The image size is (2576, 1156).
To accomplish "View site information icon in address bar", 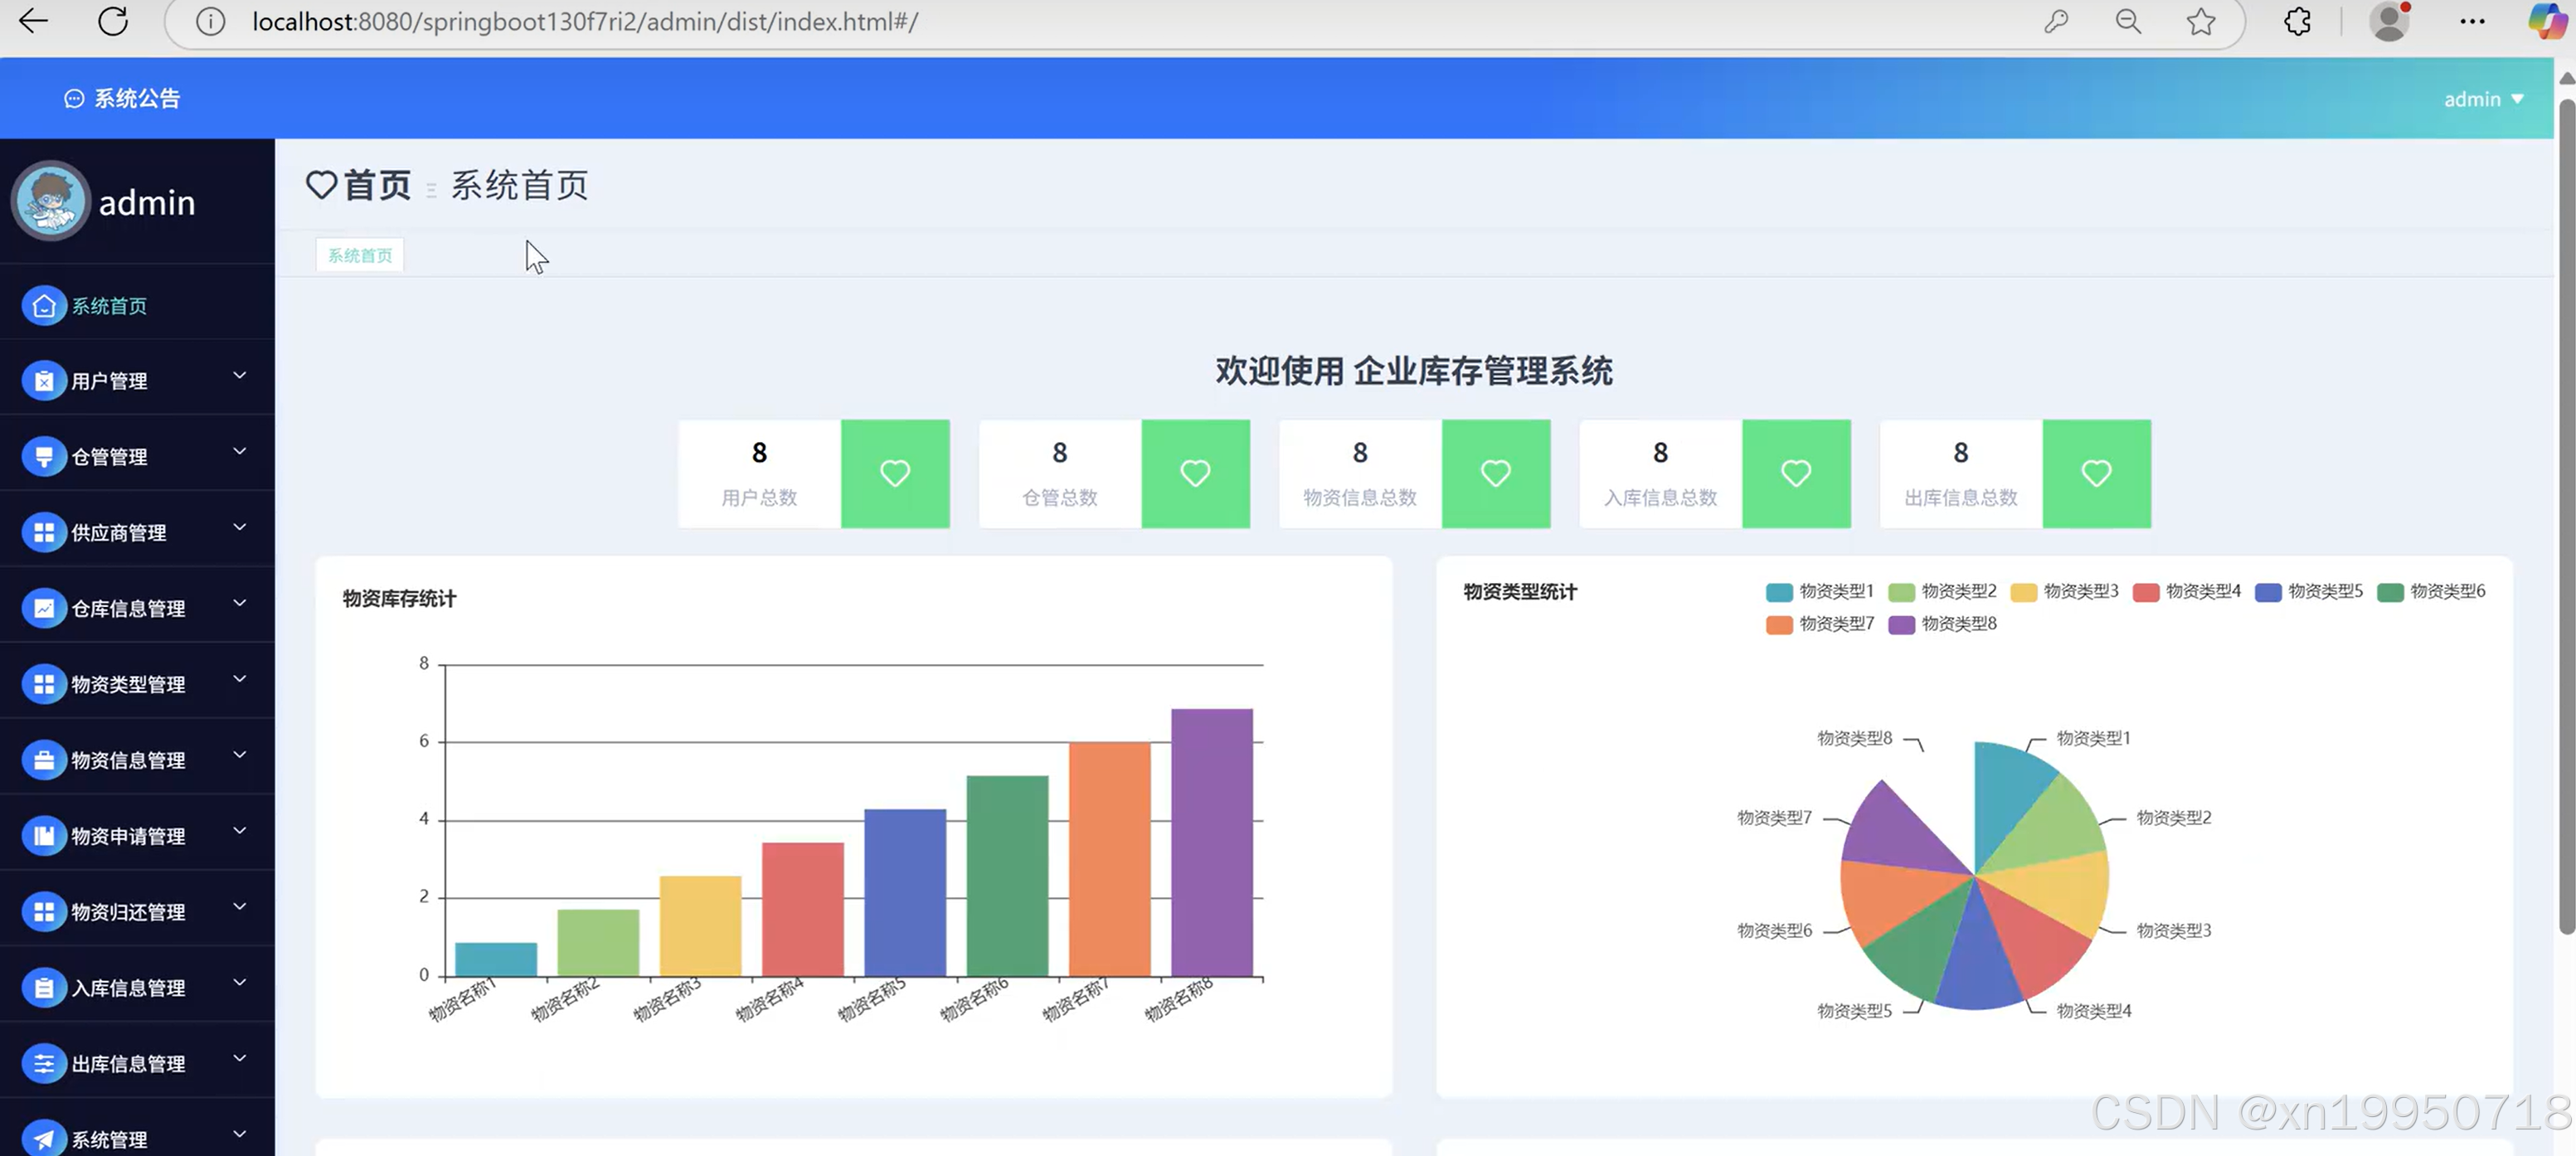I will tap(210, 21).
